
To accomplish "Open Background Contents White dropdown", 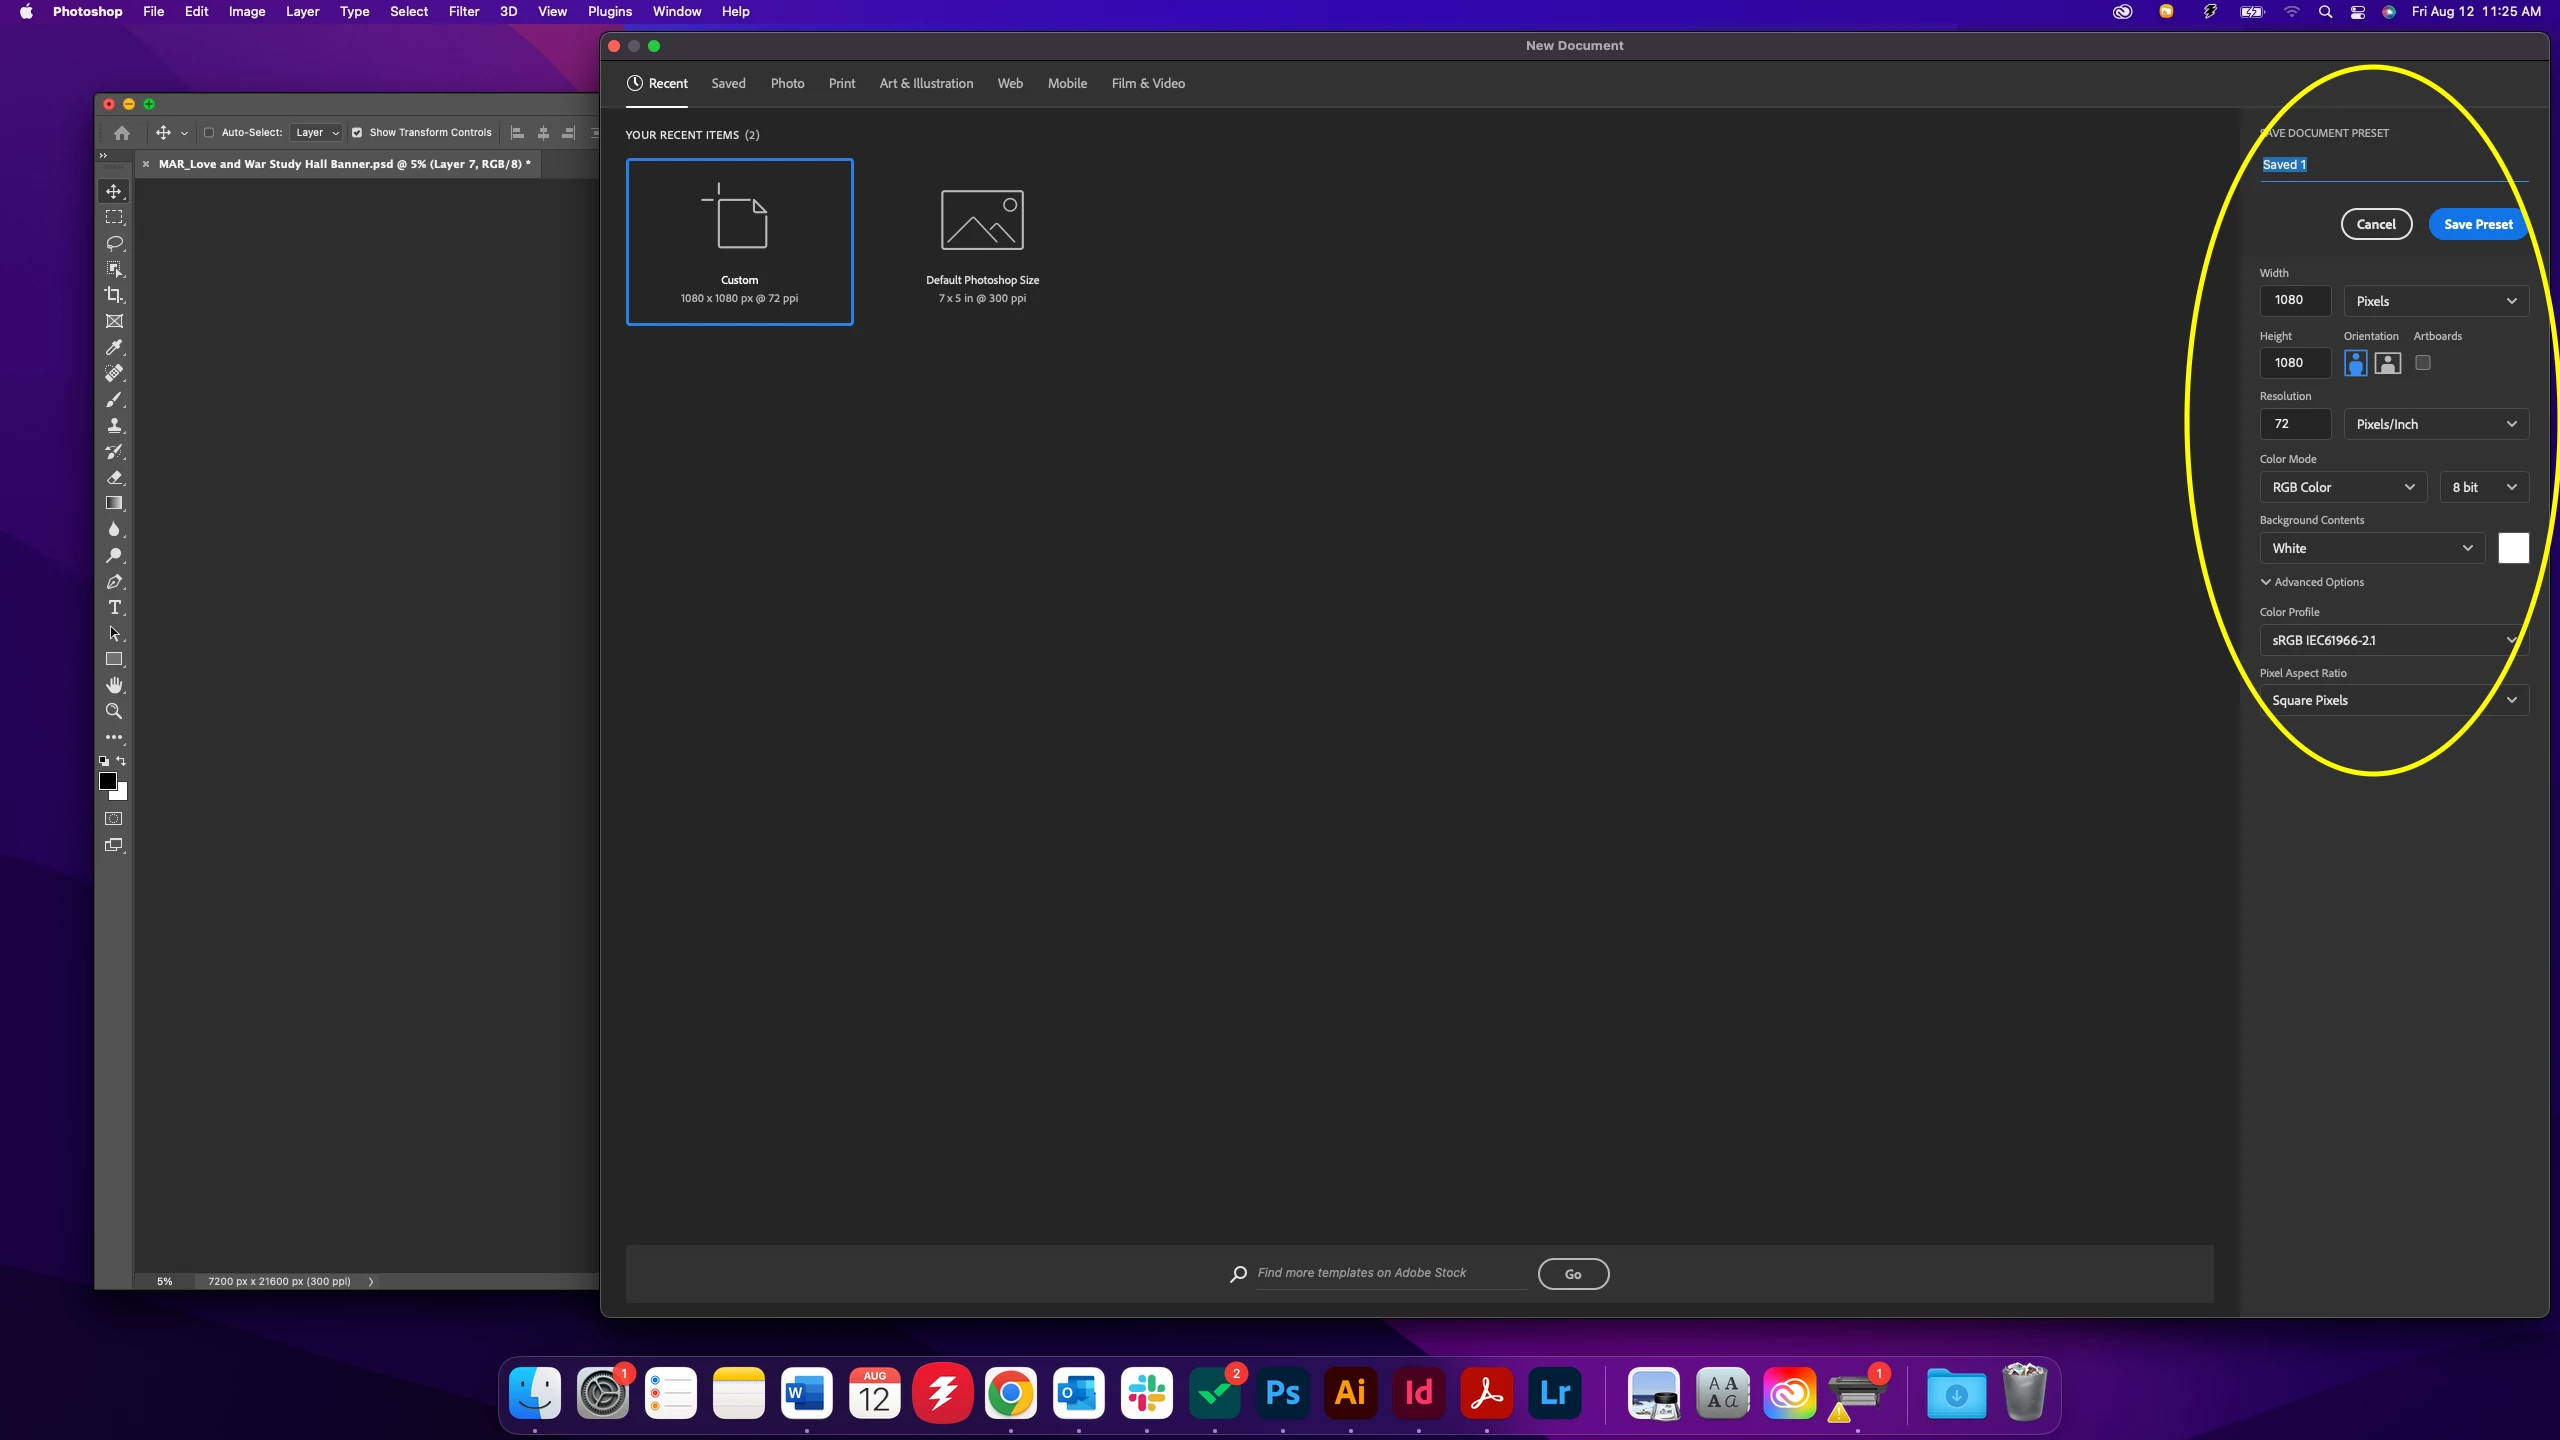I will point(2371,548).
